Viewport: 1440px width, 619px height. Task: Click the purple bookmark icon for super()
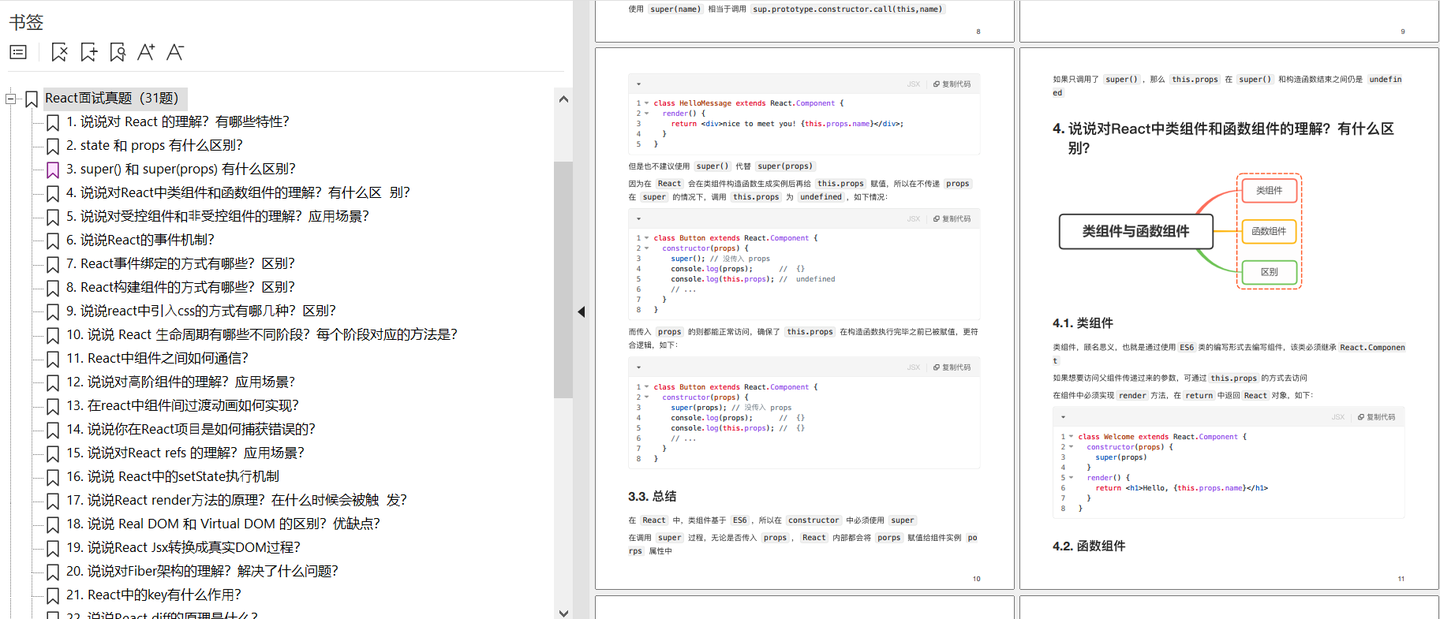tap(53, 169)
